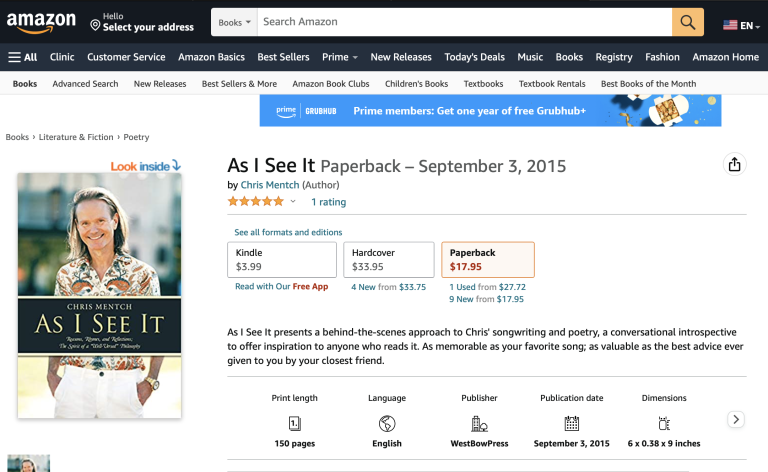The height and width of the screenshot is (472, 768).
Task: Advance product details carousel right arrow
Action: point(736,420)
